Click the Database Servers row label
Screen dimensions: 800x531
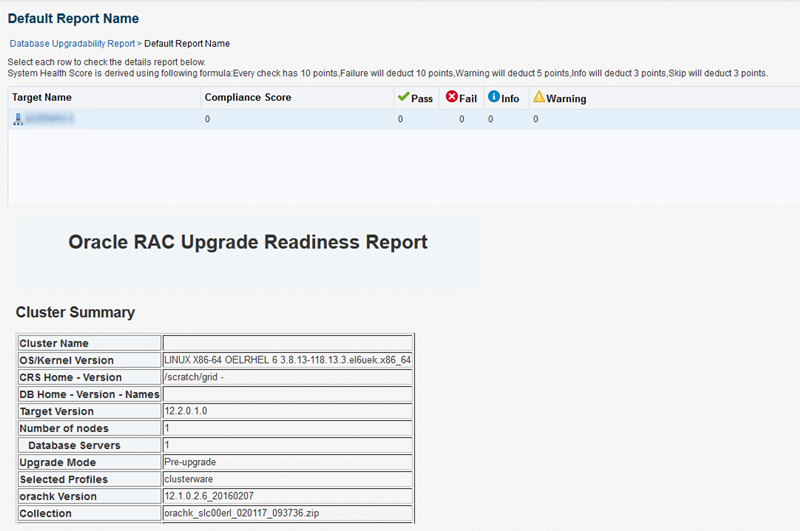[90, 445]
